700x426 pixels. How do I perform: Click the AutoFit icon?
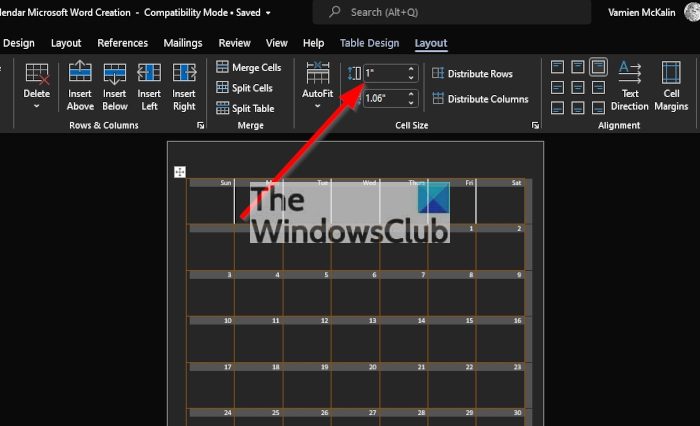[x=317, y=73]
